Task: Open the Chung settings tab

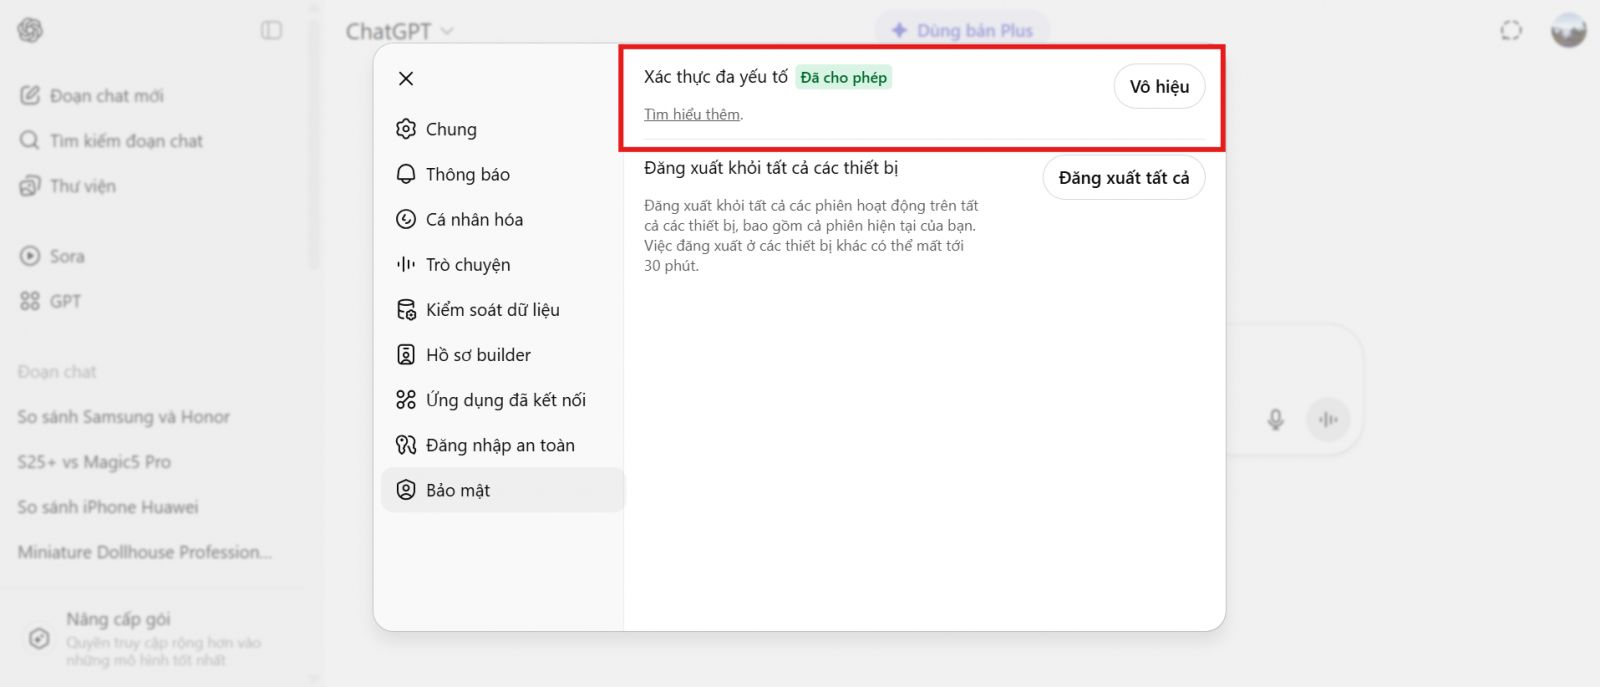Action: click(x=503, y=129)
